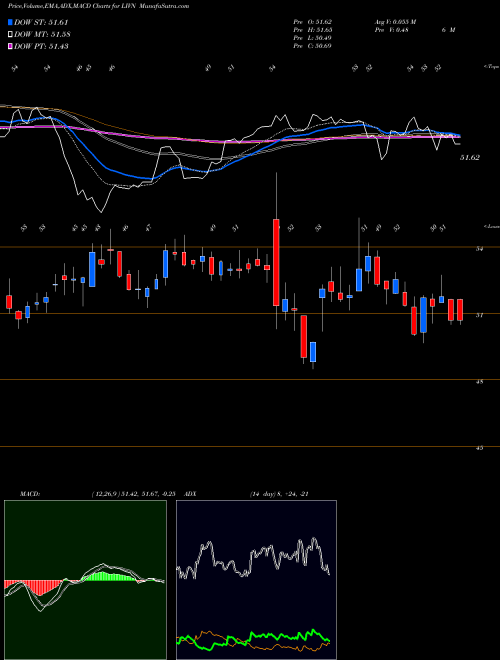Click the 'Avg V: 0.055 M' value
This screenshot has height=660, width=500.
[395, 22]
